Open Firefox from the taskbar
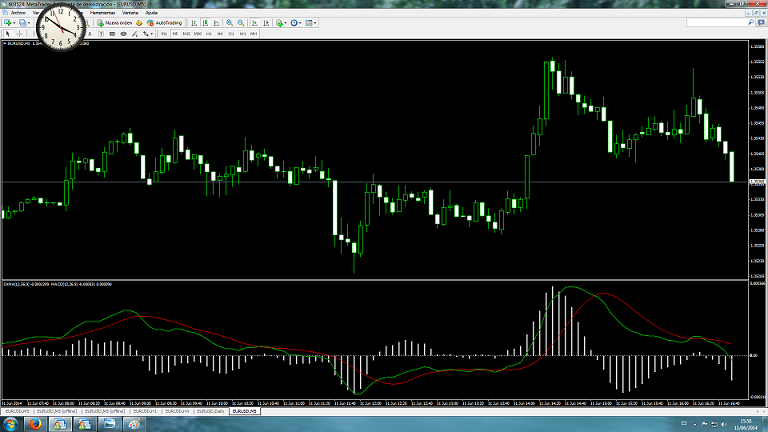 (35, 424)
